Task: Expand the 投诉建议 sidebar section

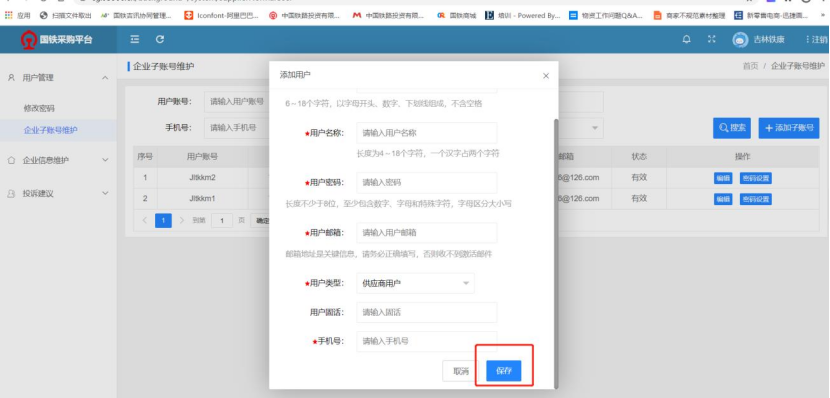Action: pyautogui.click(x=105, y=194)
